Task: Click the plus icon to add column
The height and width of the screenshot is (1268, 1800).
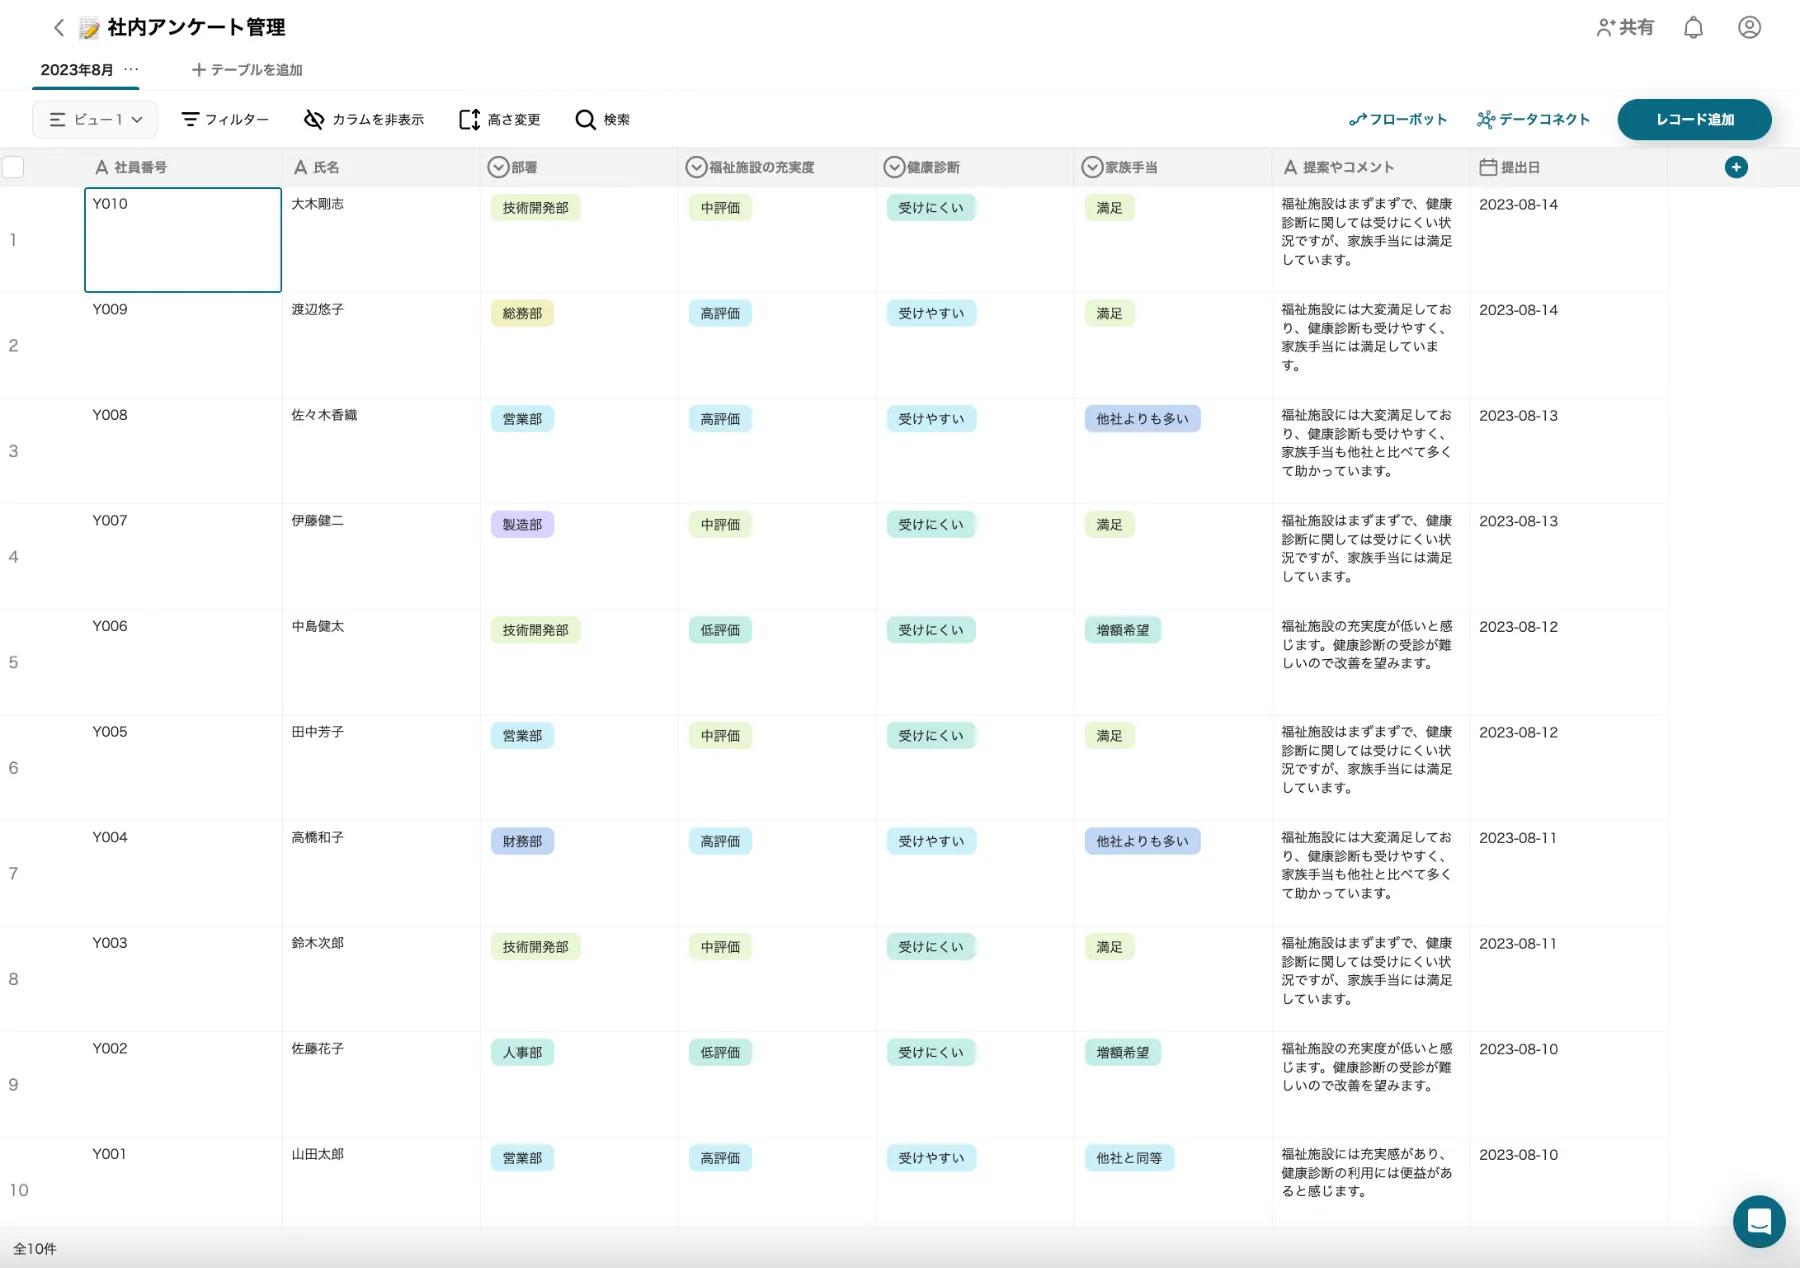Action: click(x=1736, y=168)
